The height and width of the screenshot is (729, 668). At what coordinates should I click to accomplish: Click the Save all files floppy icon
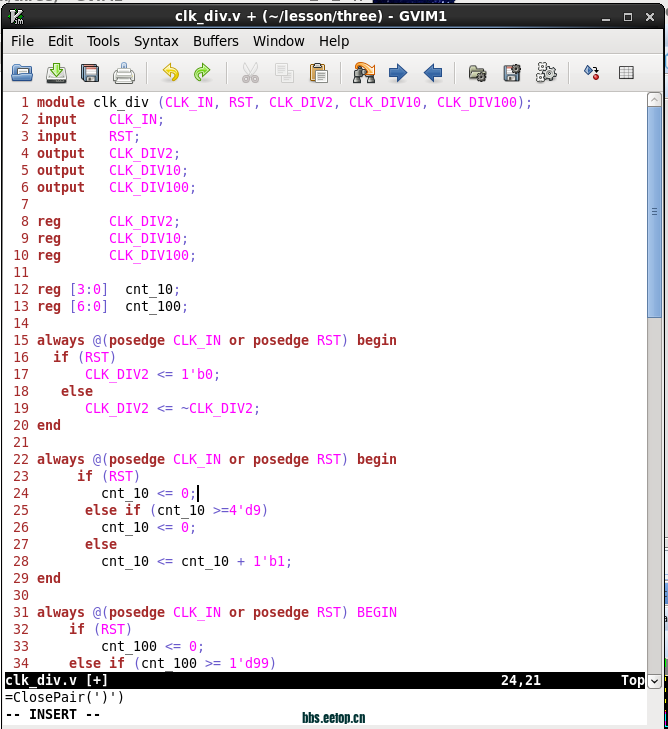90,73
